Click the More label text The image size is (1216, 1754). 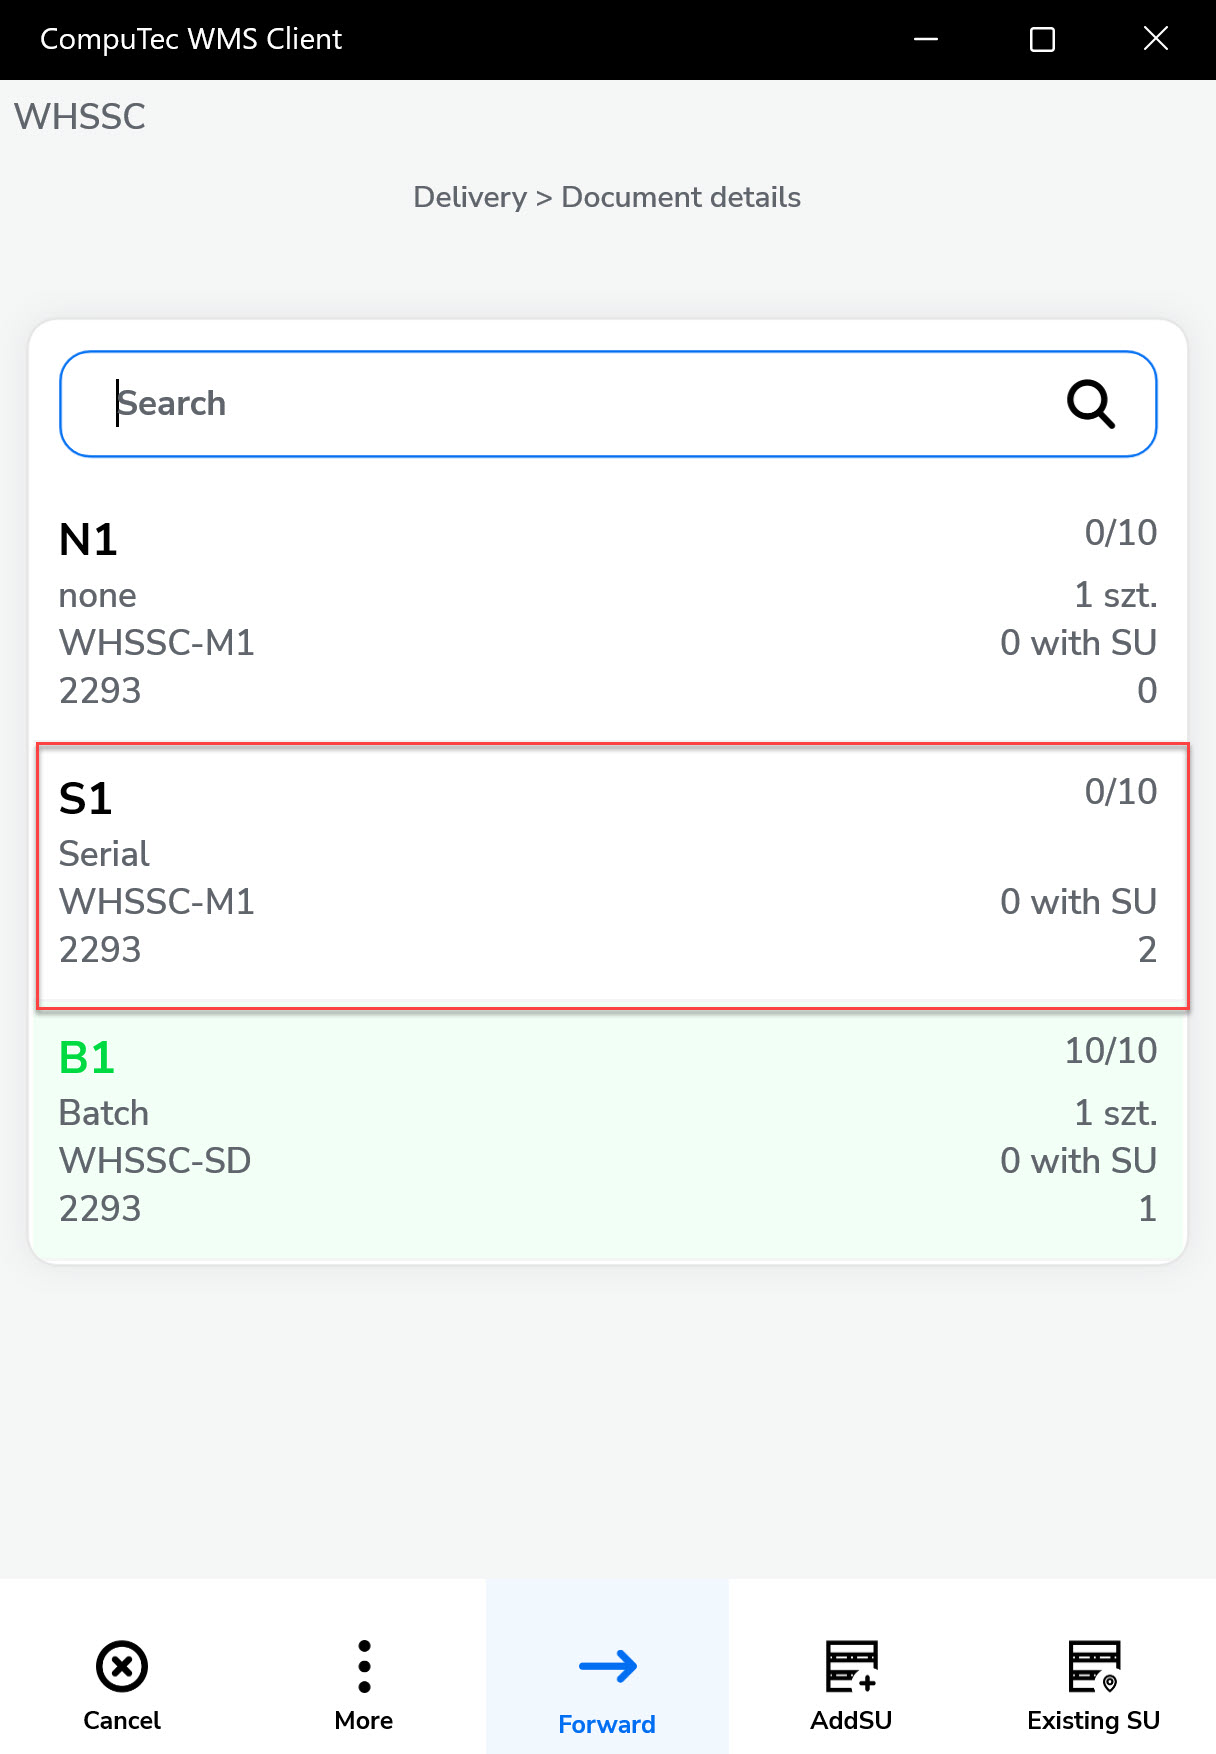[x=364, y=1720]
